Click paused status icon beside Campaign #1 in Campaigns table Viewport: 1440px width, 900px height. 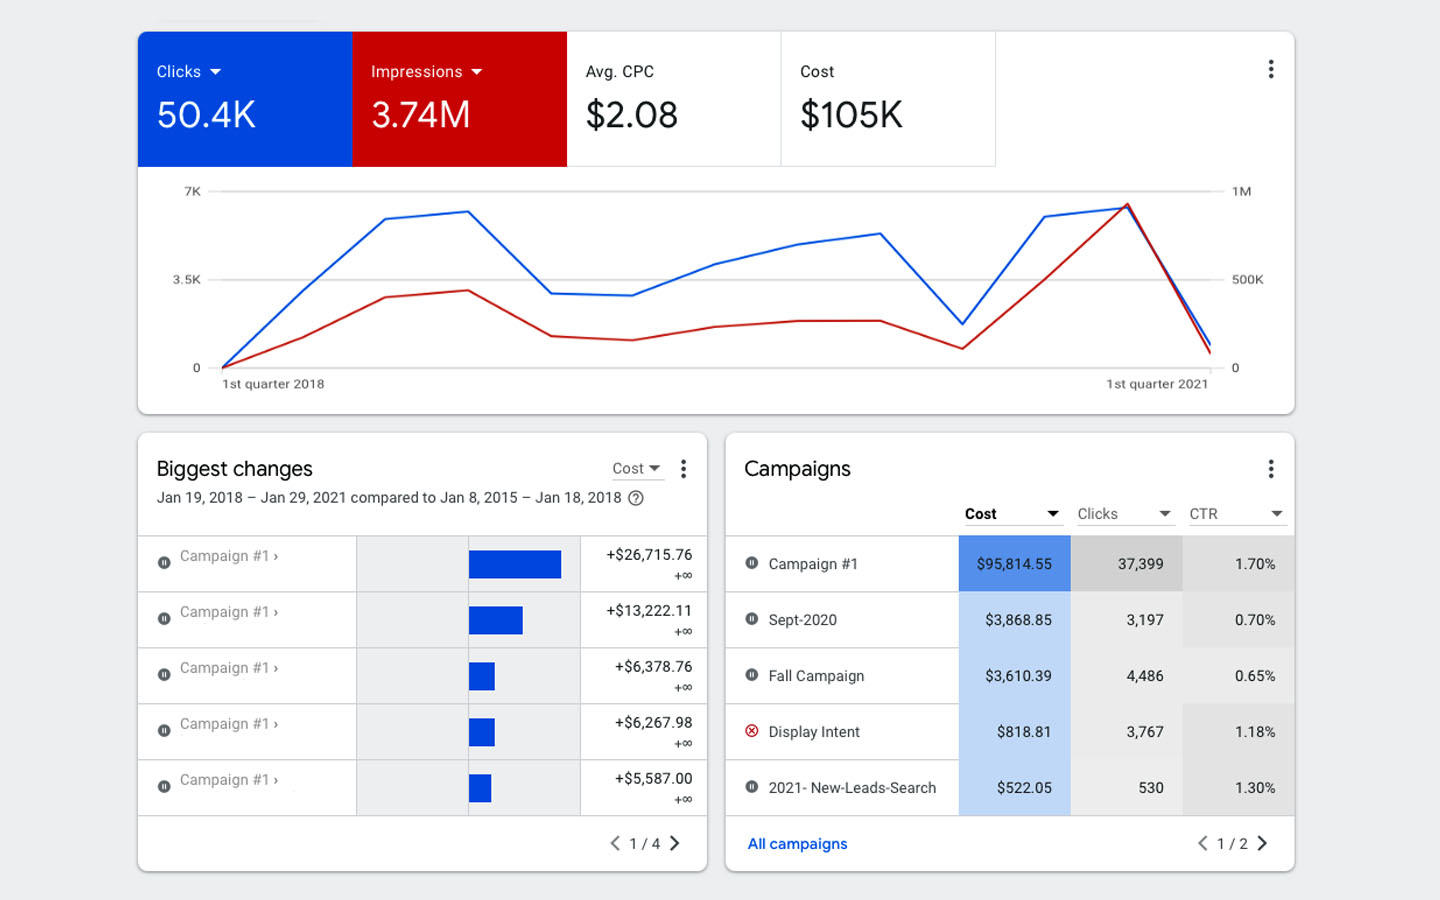coord(752,563)
